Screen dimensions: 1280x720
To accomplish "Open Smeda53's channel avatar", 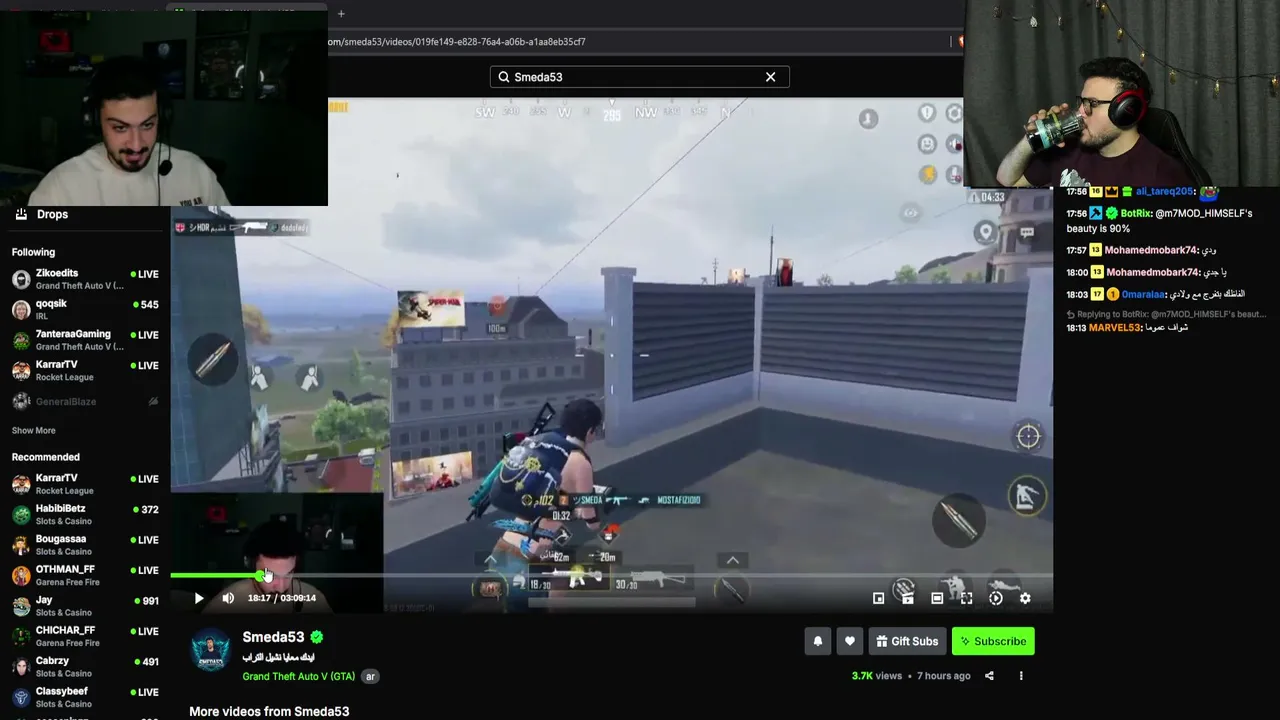I will [x=211, y=650].
